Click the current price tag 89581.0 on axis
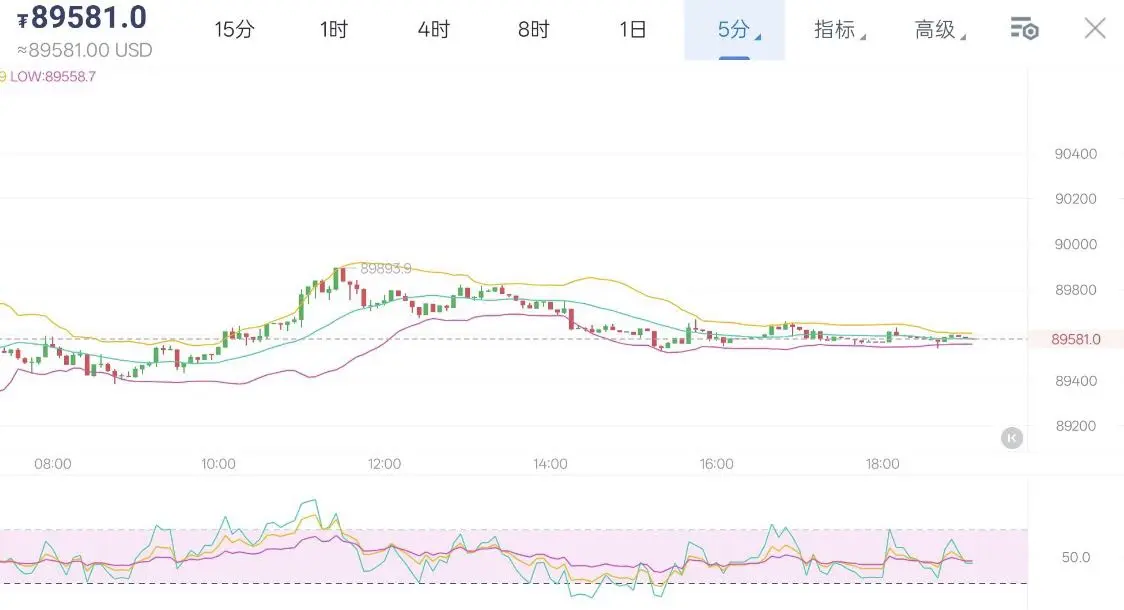The image size is (1124, 610). click(1075, 339)
